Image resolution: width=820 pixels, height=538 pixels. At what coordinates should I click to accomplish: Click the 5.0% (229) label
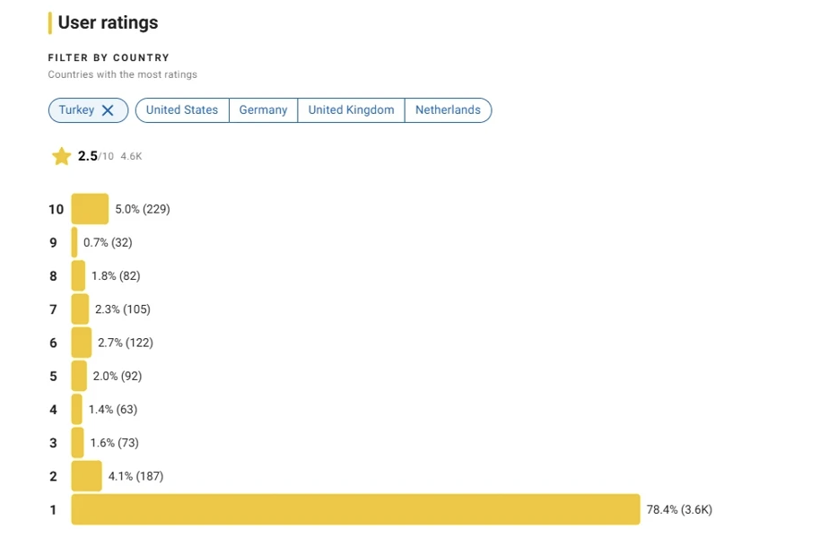click(x=142, y=209)
